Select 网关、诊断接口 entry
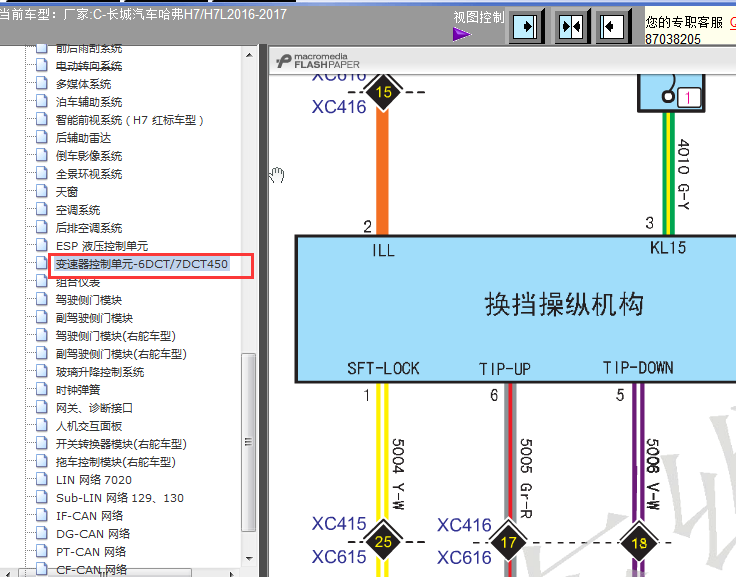Viewport: 736px width, 577px height. tap(94, 408)
